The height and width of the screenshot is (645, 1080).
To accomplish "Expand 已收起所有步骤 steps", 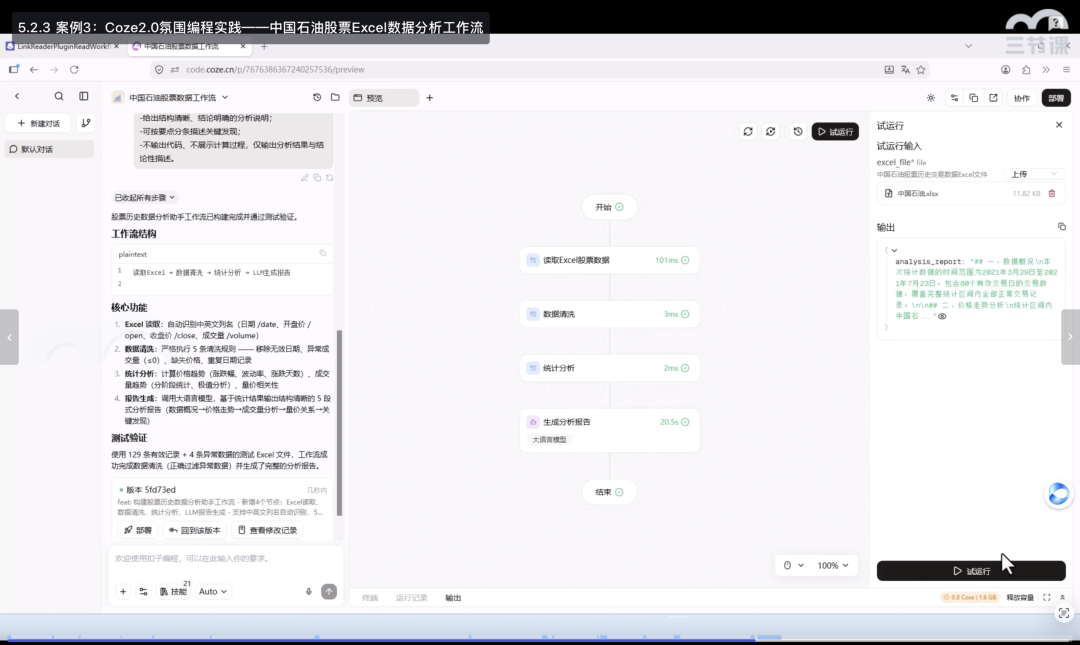I will point(144,198).
